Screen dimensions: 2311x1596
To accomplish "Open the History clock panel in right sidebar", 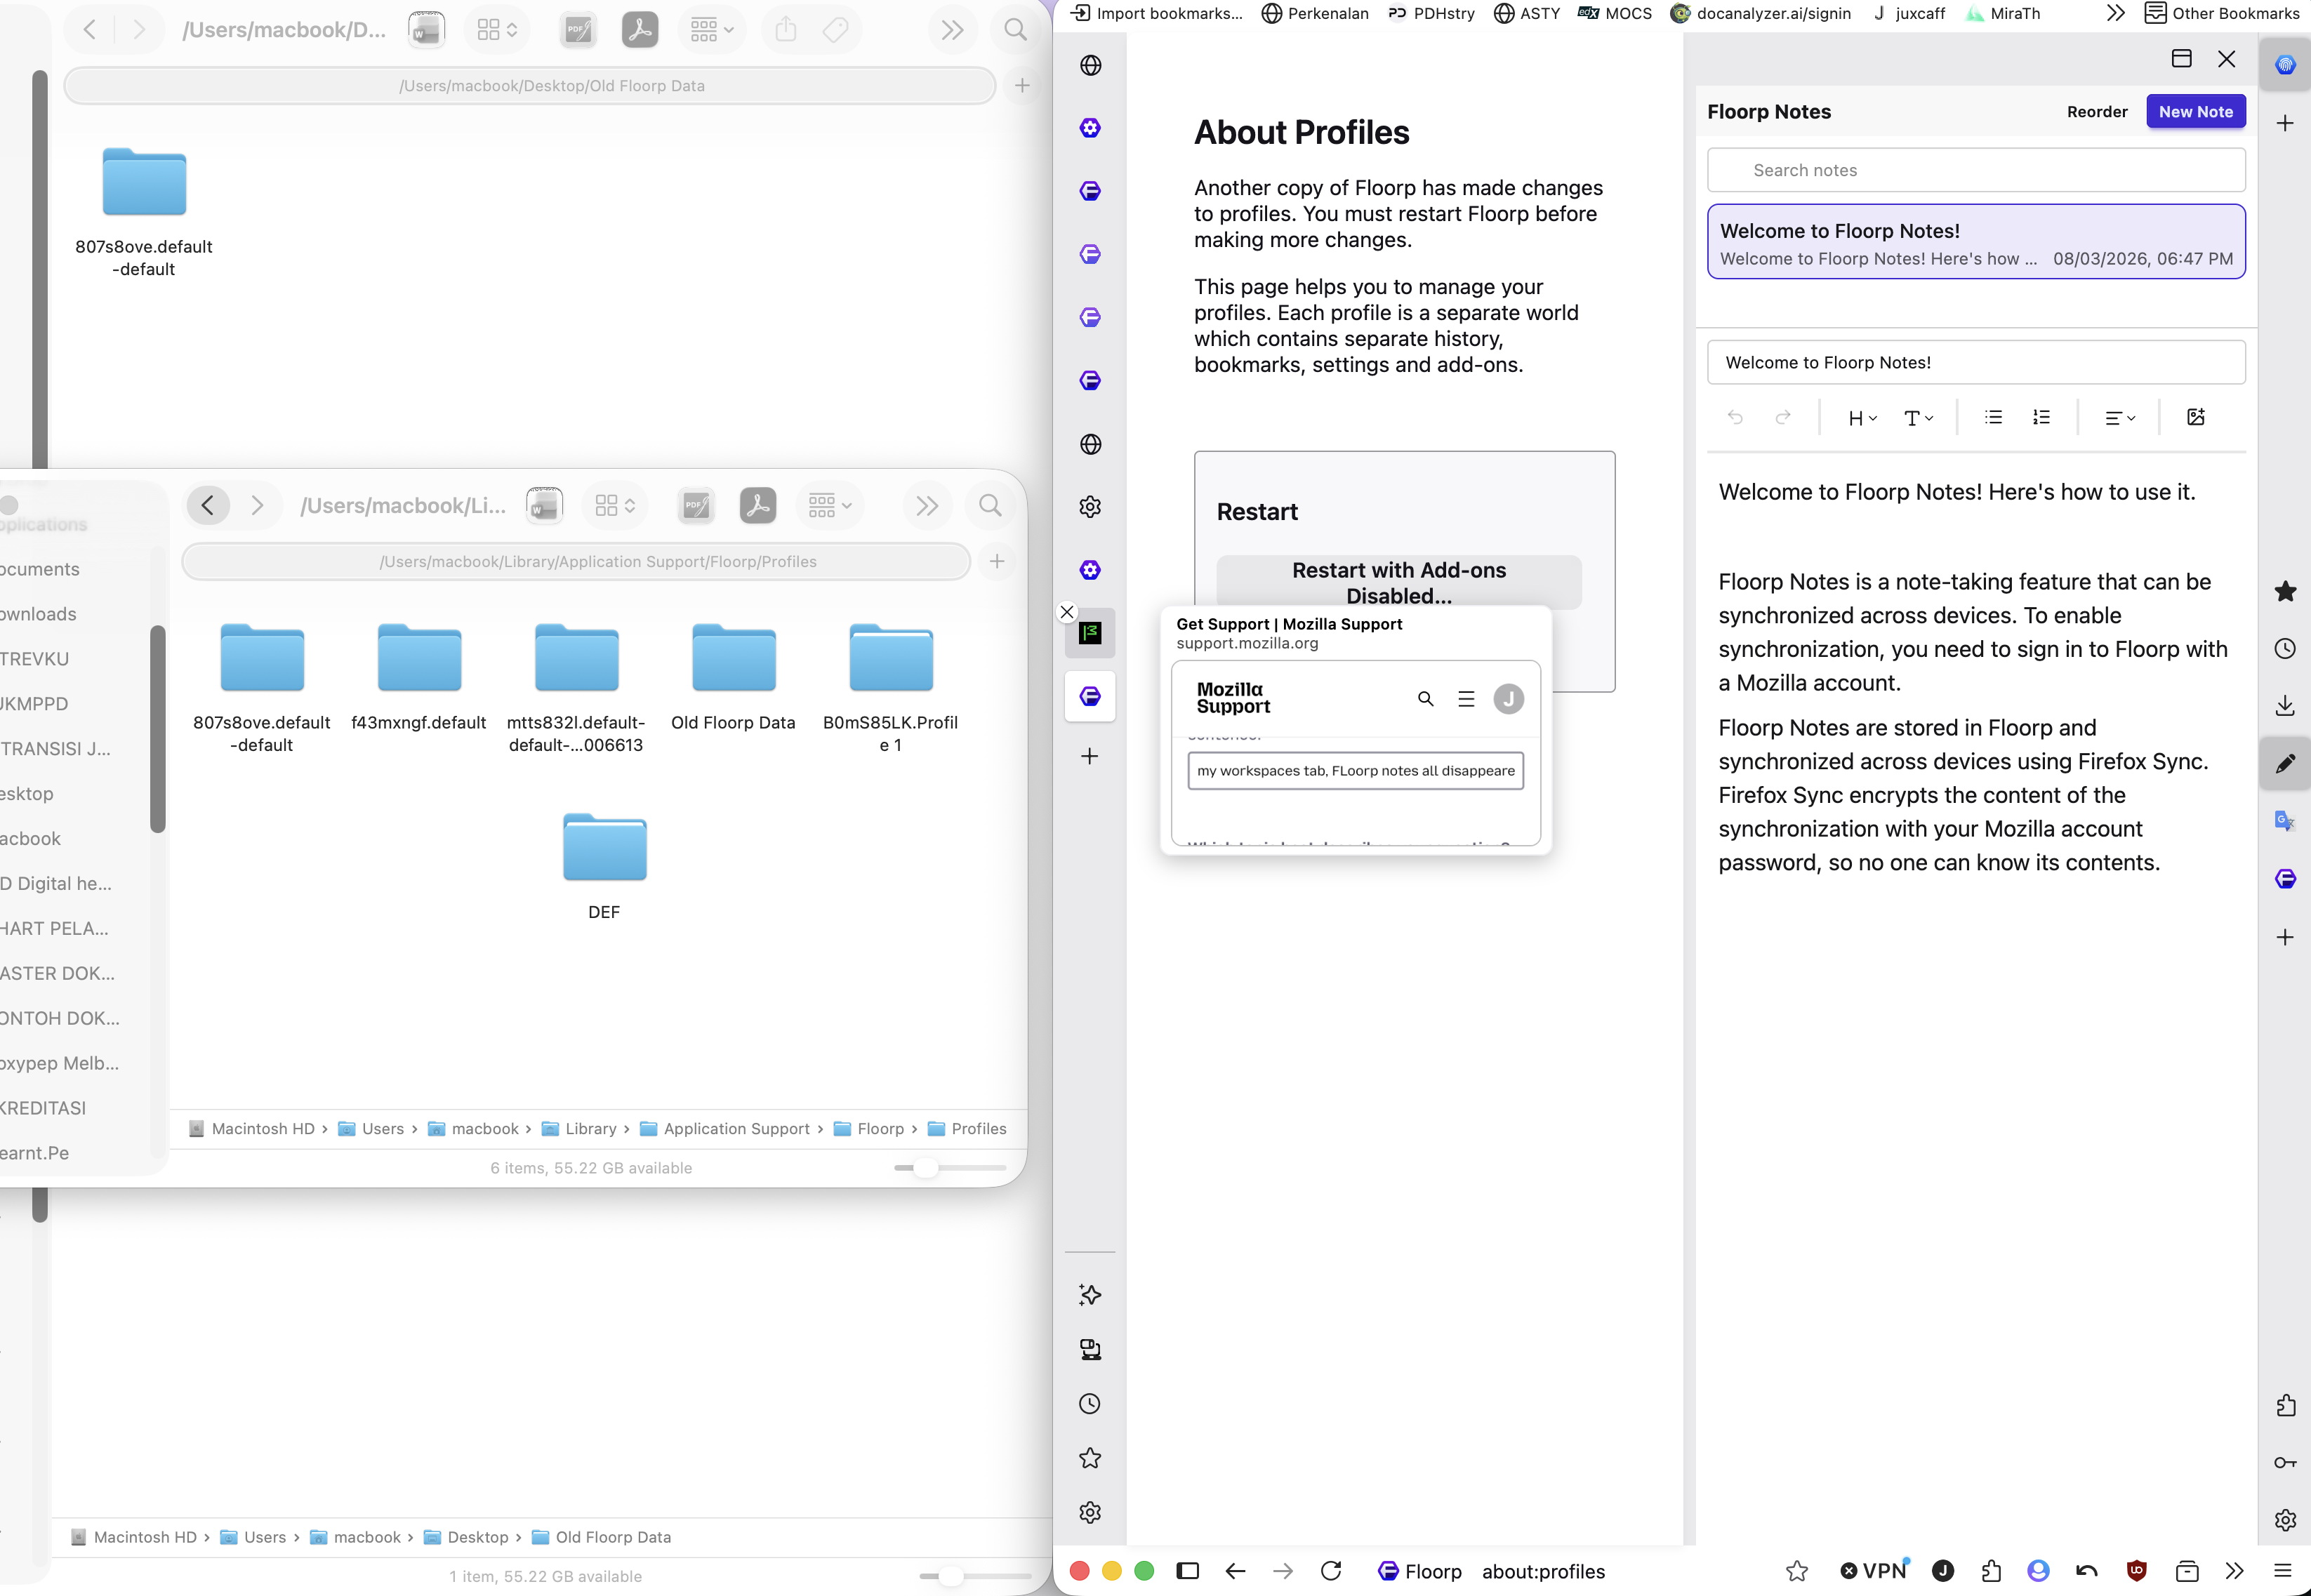I will 2285,648.
